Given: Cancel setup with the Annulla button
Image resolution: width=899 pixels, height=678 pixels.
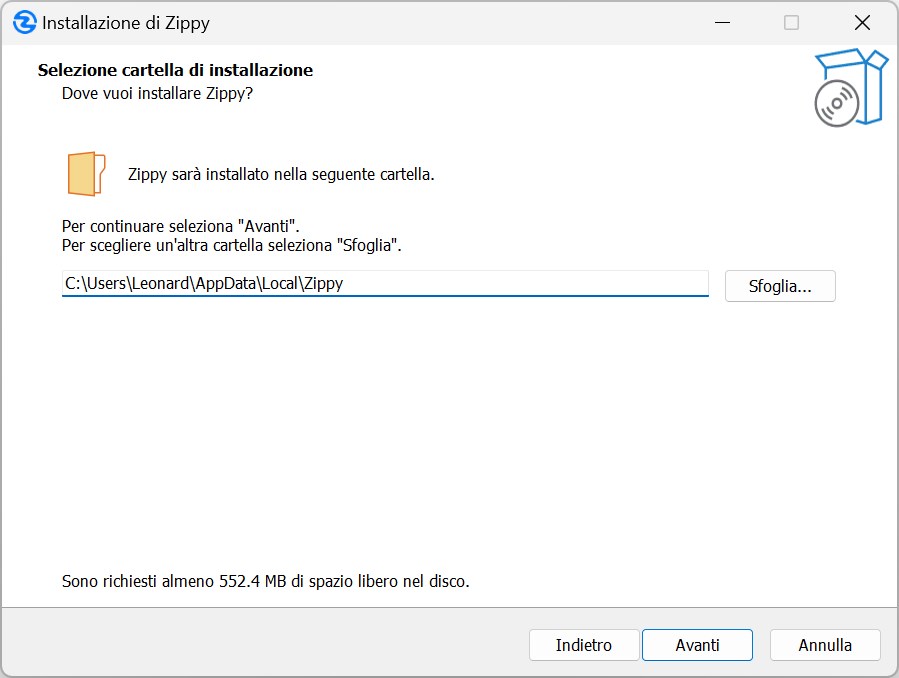Looking at the screenshot, I should click(x=825, y=645).
